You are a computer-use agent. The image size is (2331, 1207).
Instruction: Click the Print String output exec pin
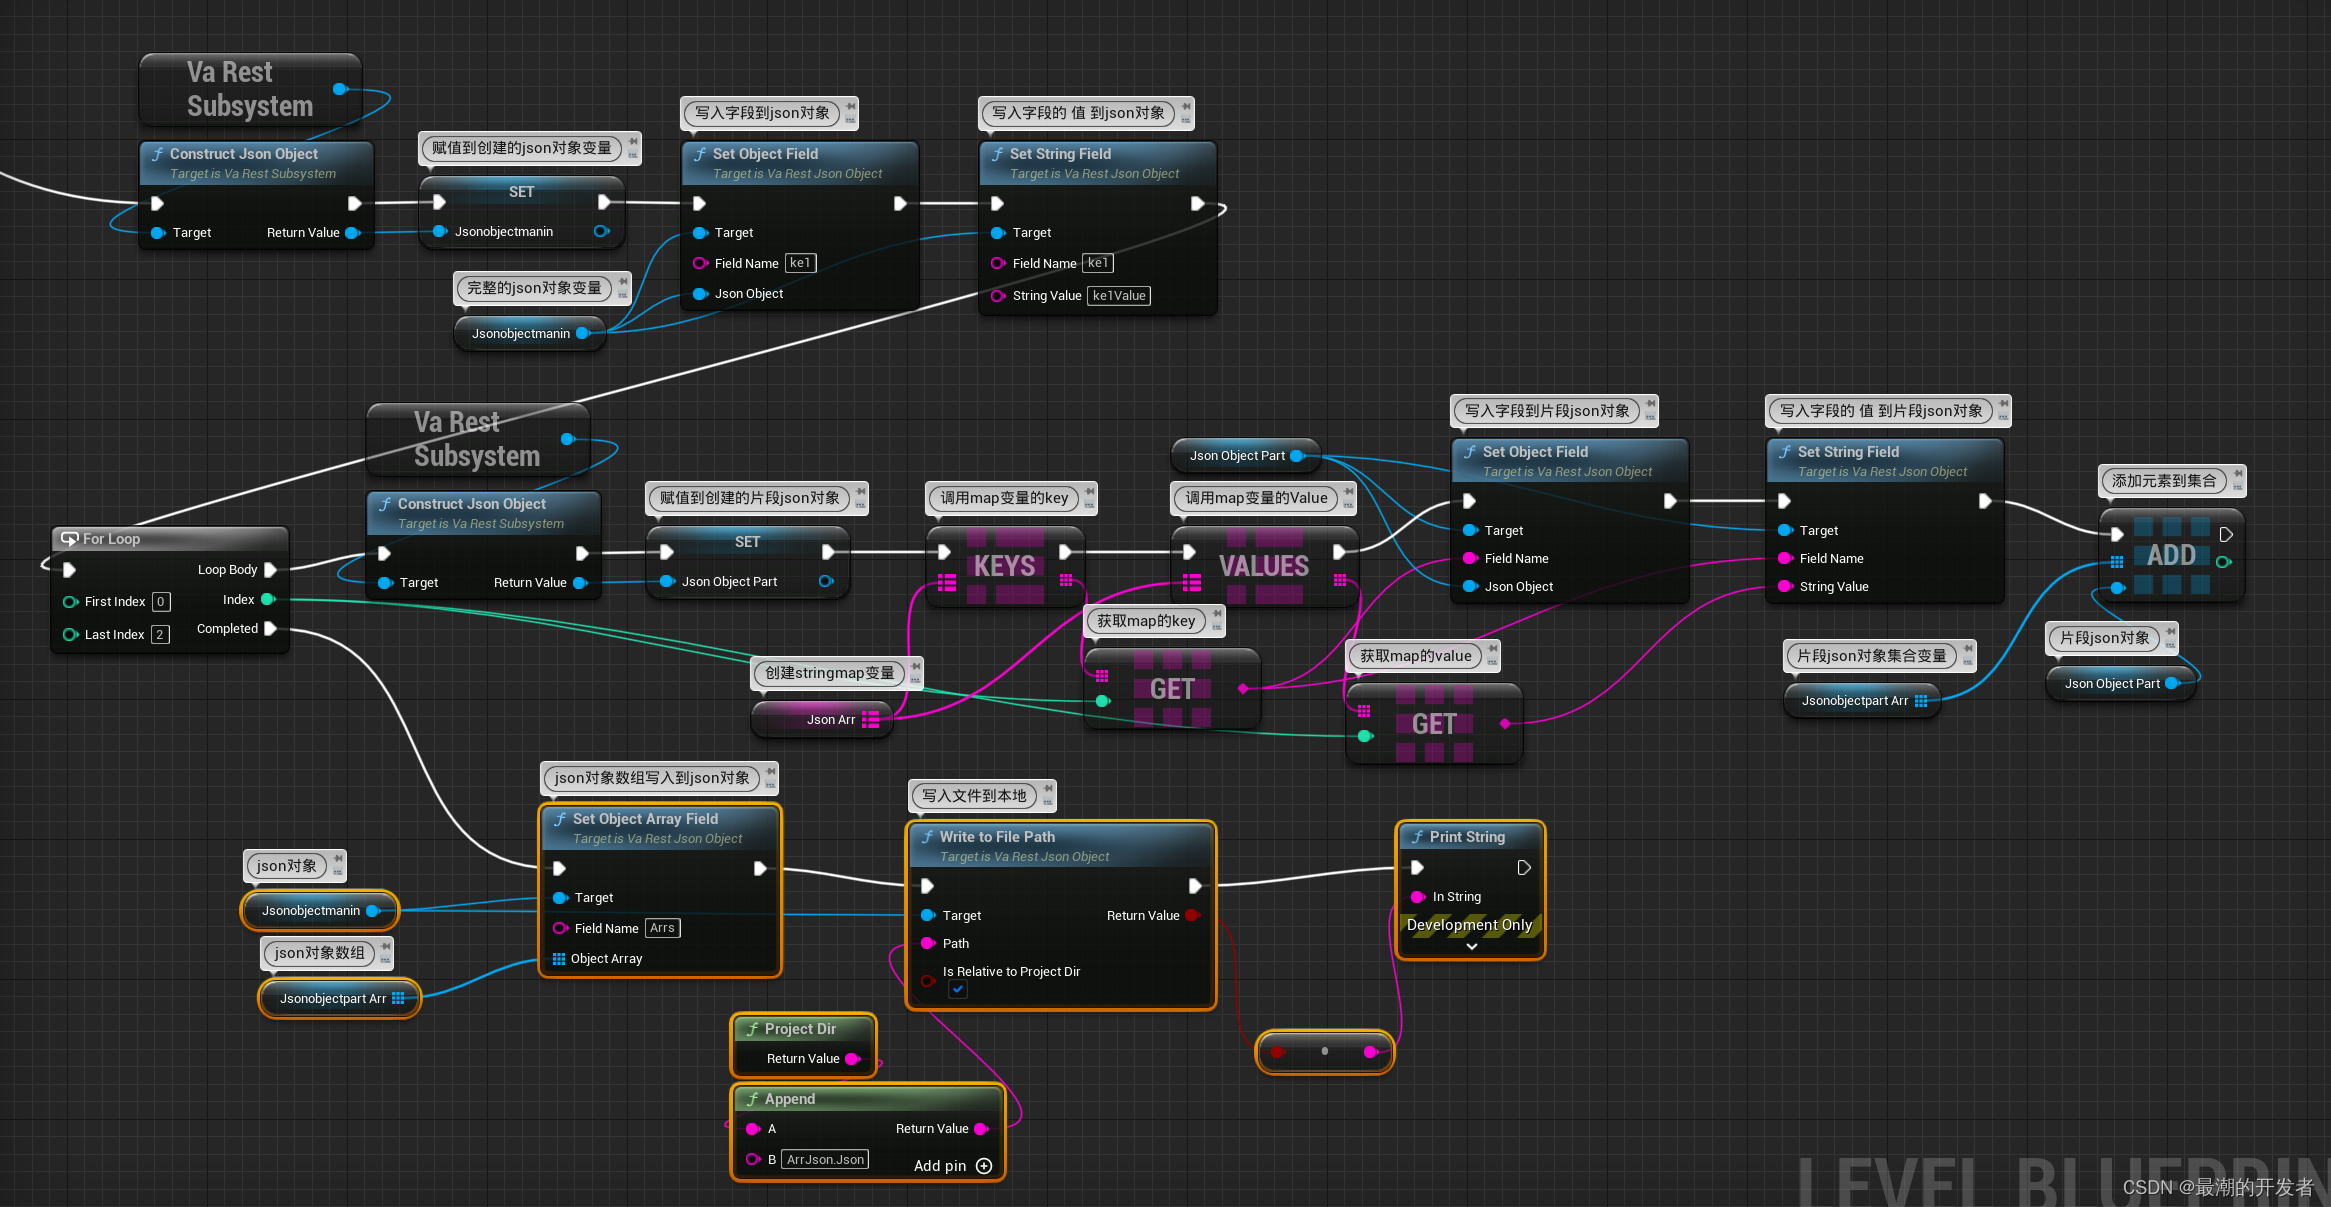click(1524, 867)
